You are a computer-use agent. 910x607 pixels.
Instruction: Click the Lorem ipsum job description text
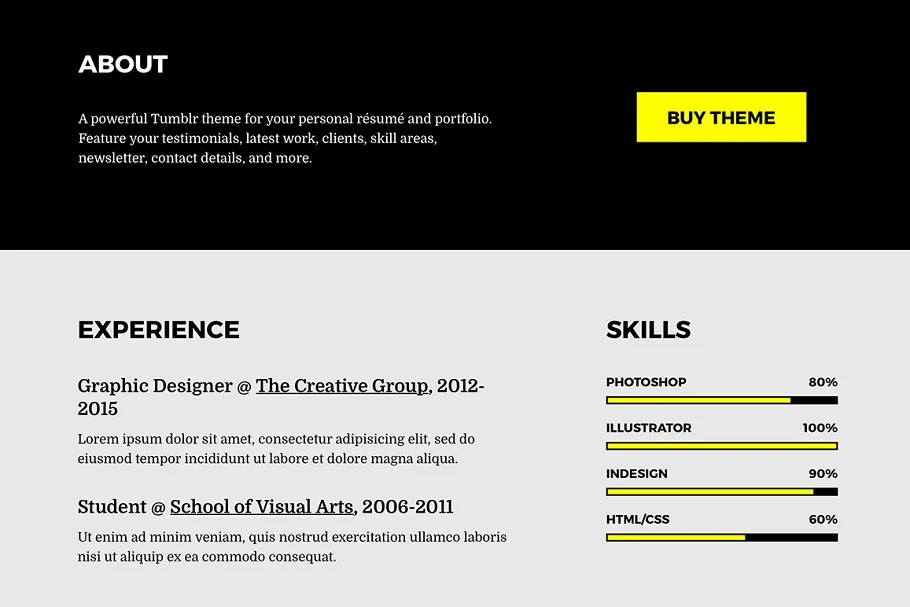pyautogui.click(x=276, y=449)
